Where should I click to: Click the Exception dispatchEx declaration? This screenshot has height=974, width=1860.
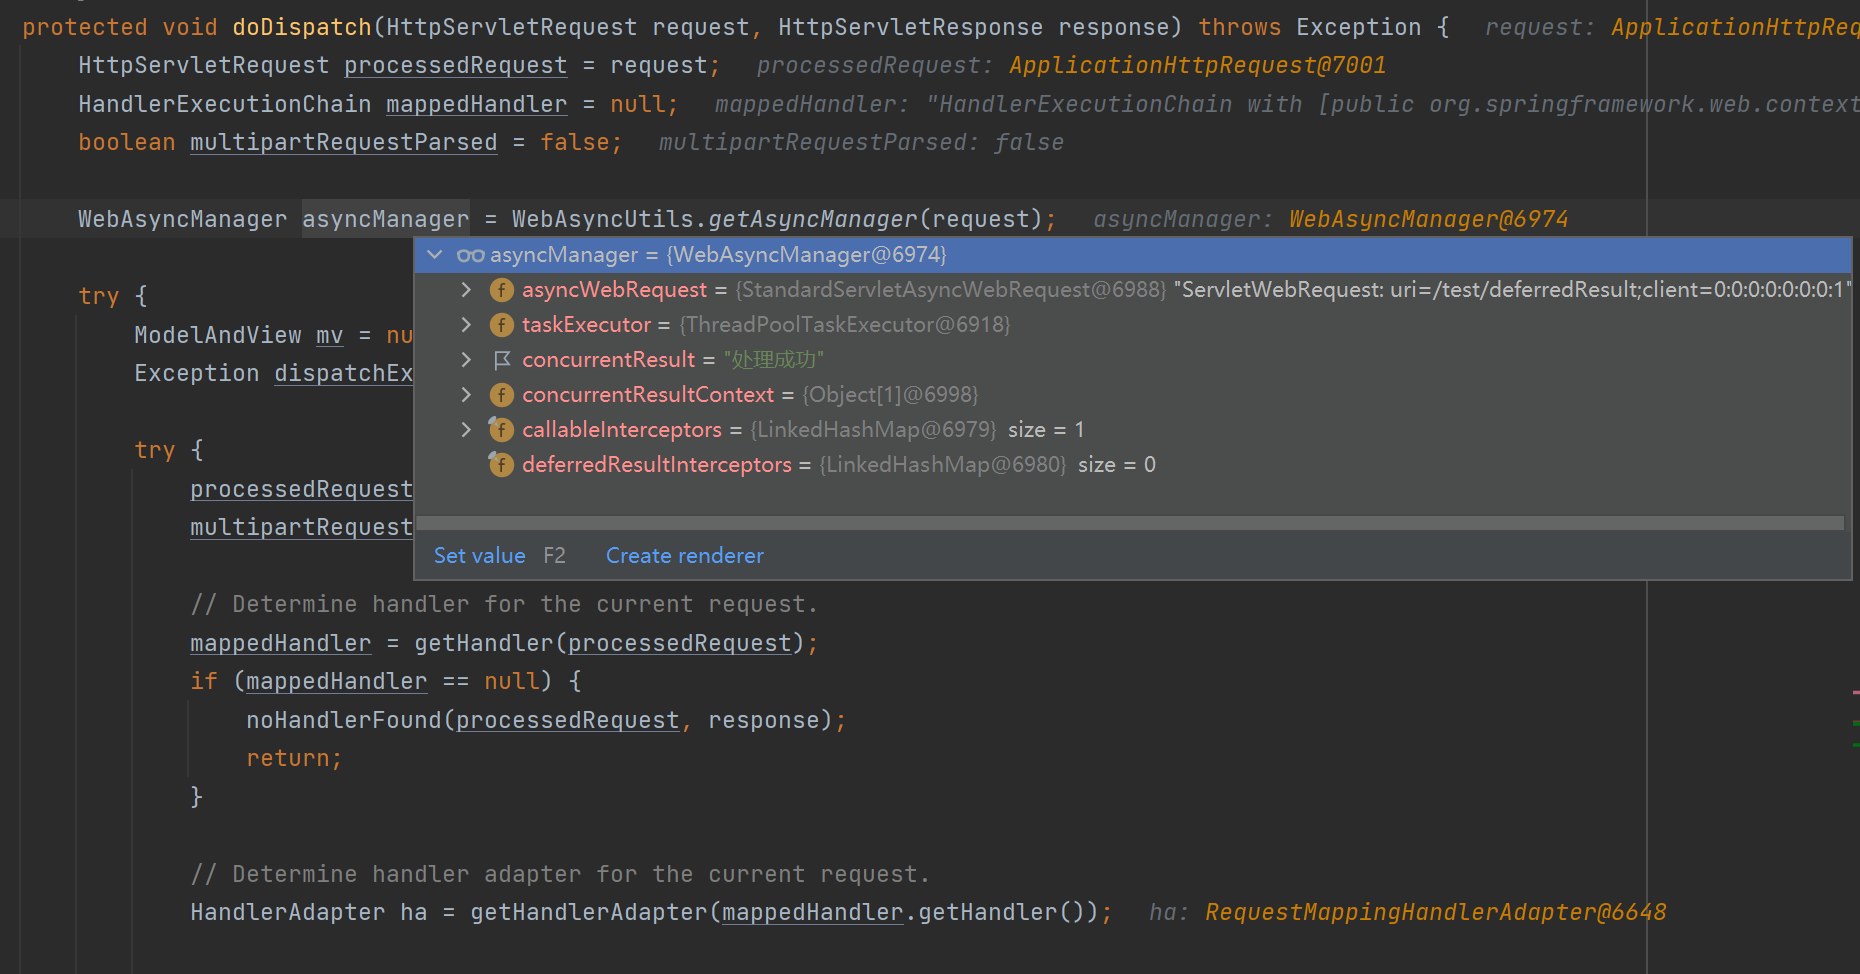273,373
